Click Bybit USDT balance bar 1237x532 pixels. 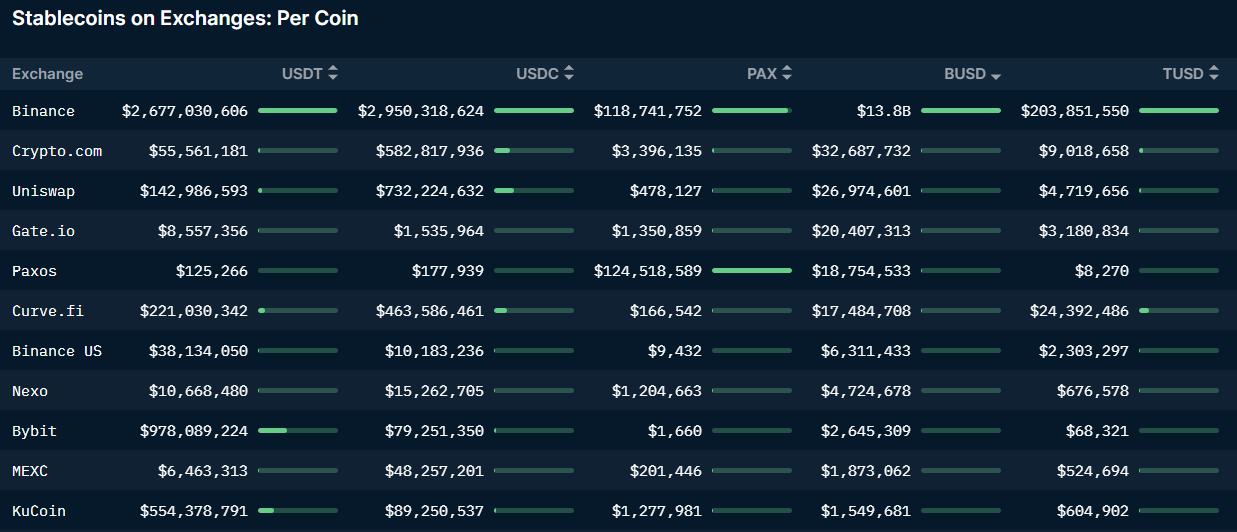(x=298, y=430)
